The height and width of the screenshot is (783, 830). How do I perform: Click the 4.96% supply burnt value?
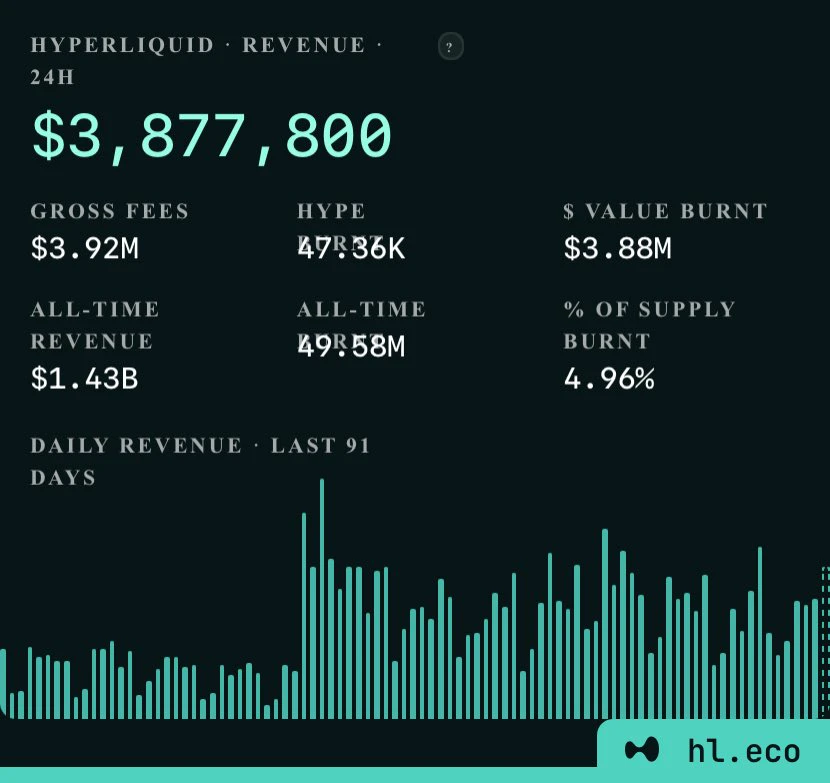click(x=609, y=379)
